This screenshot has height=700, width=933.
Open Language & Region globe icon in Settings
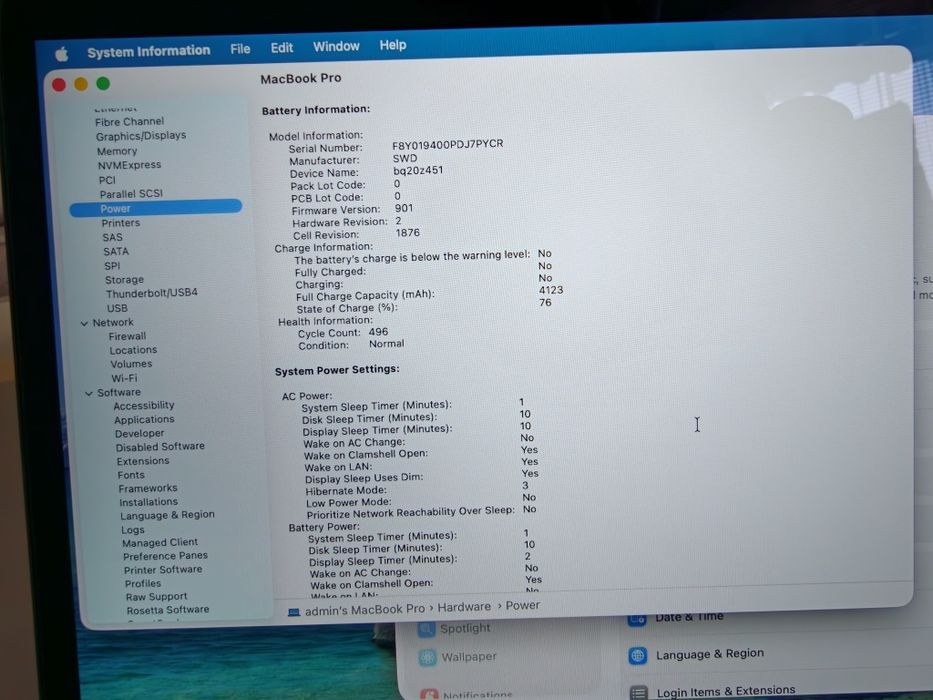pos(637,655)
